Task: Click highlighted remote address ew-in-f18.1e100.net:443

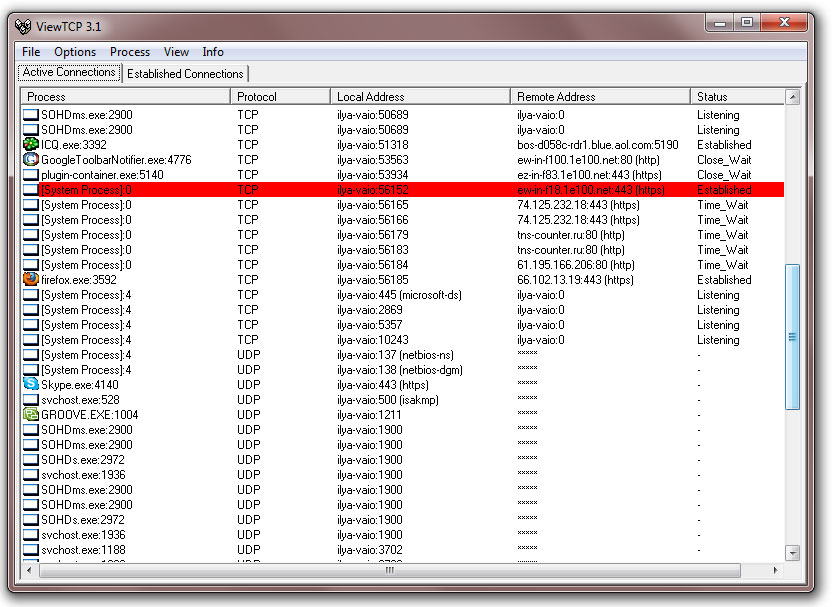Action: [591, 189]
